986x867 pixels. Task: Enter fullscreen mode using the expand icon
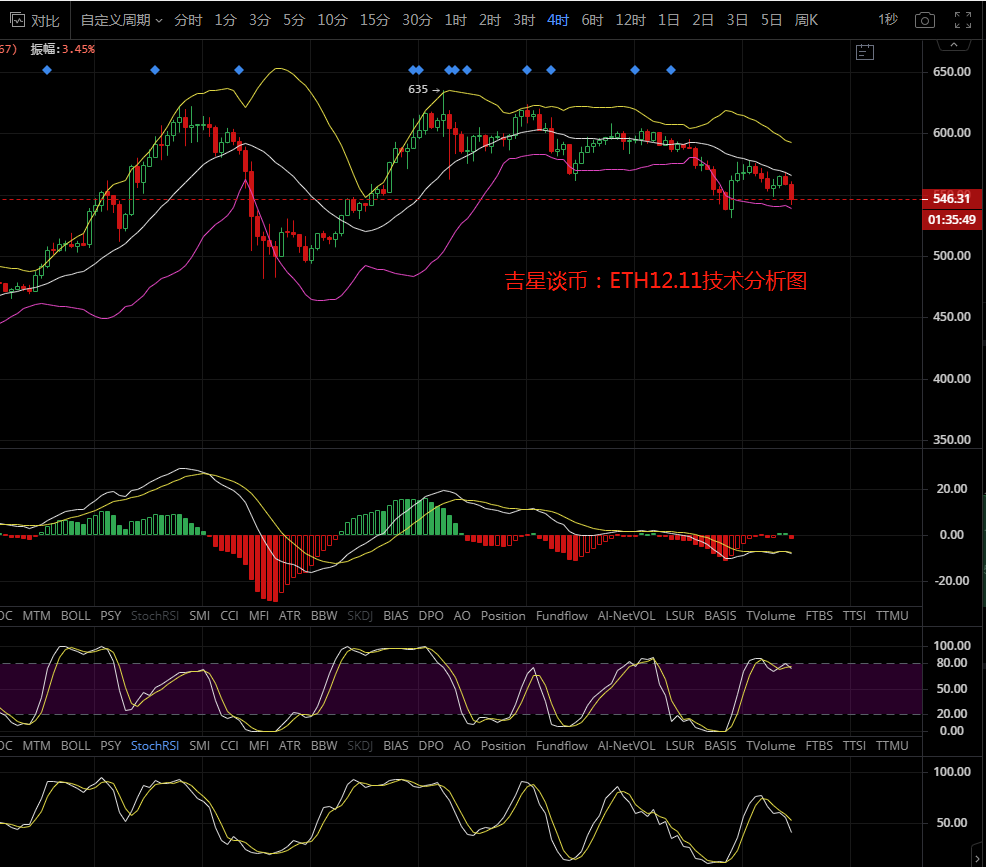pos(962,20)
